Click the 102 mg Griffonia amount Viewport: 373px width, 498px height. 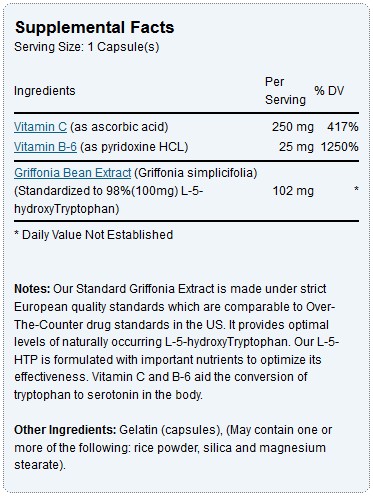coord(293,191)
